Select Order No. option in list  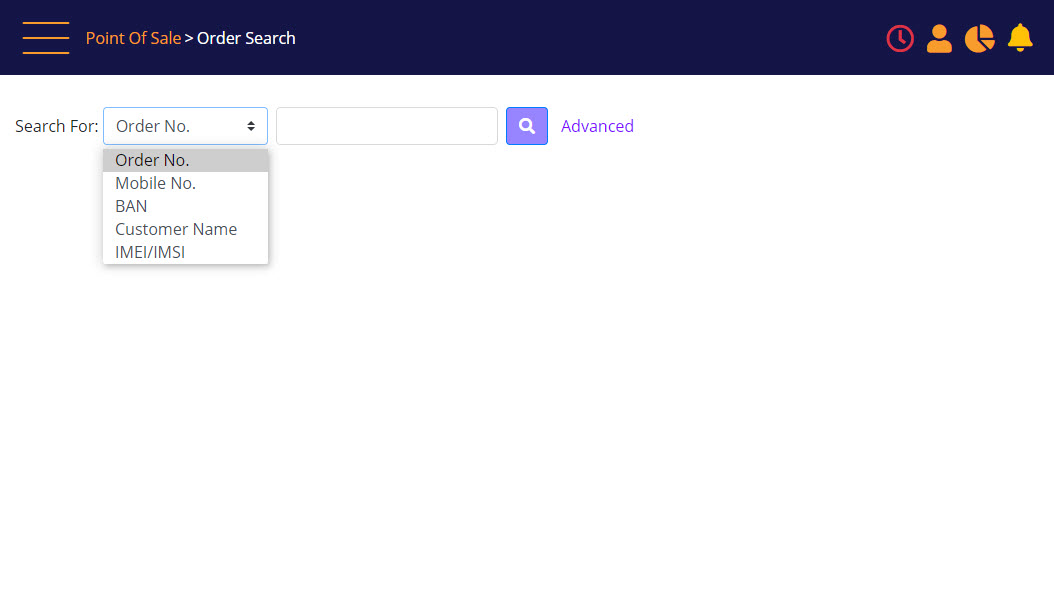coord(186,160)
